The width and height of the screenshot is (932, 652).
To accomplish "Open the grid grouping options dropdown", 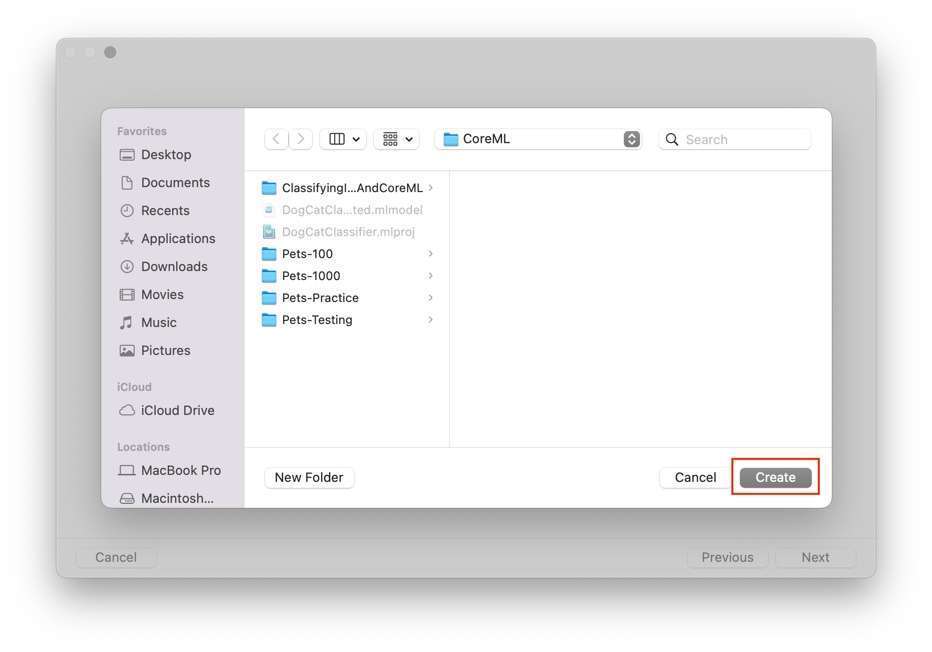I will coord(396,139).
